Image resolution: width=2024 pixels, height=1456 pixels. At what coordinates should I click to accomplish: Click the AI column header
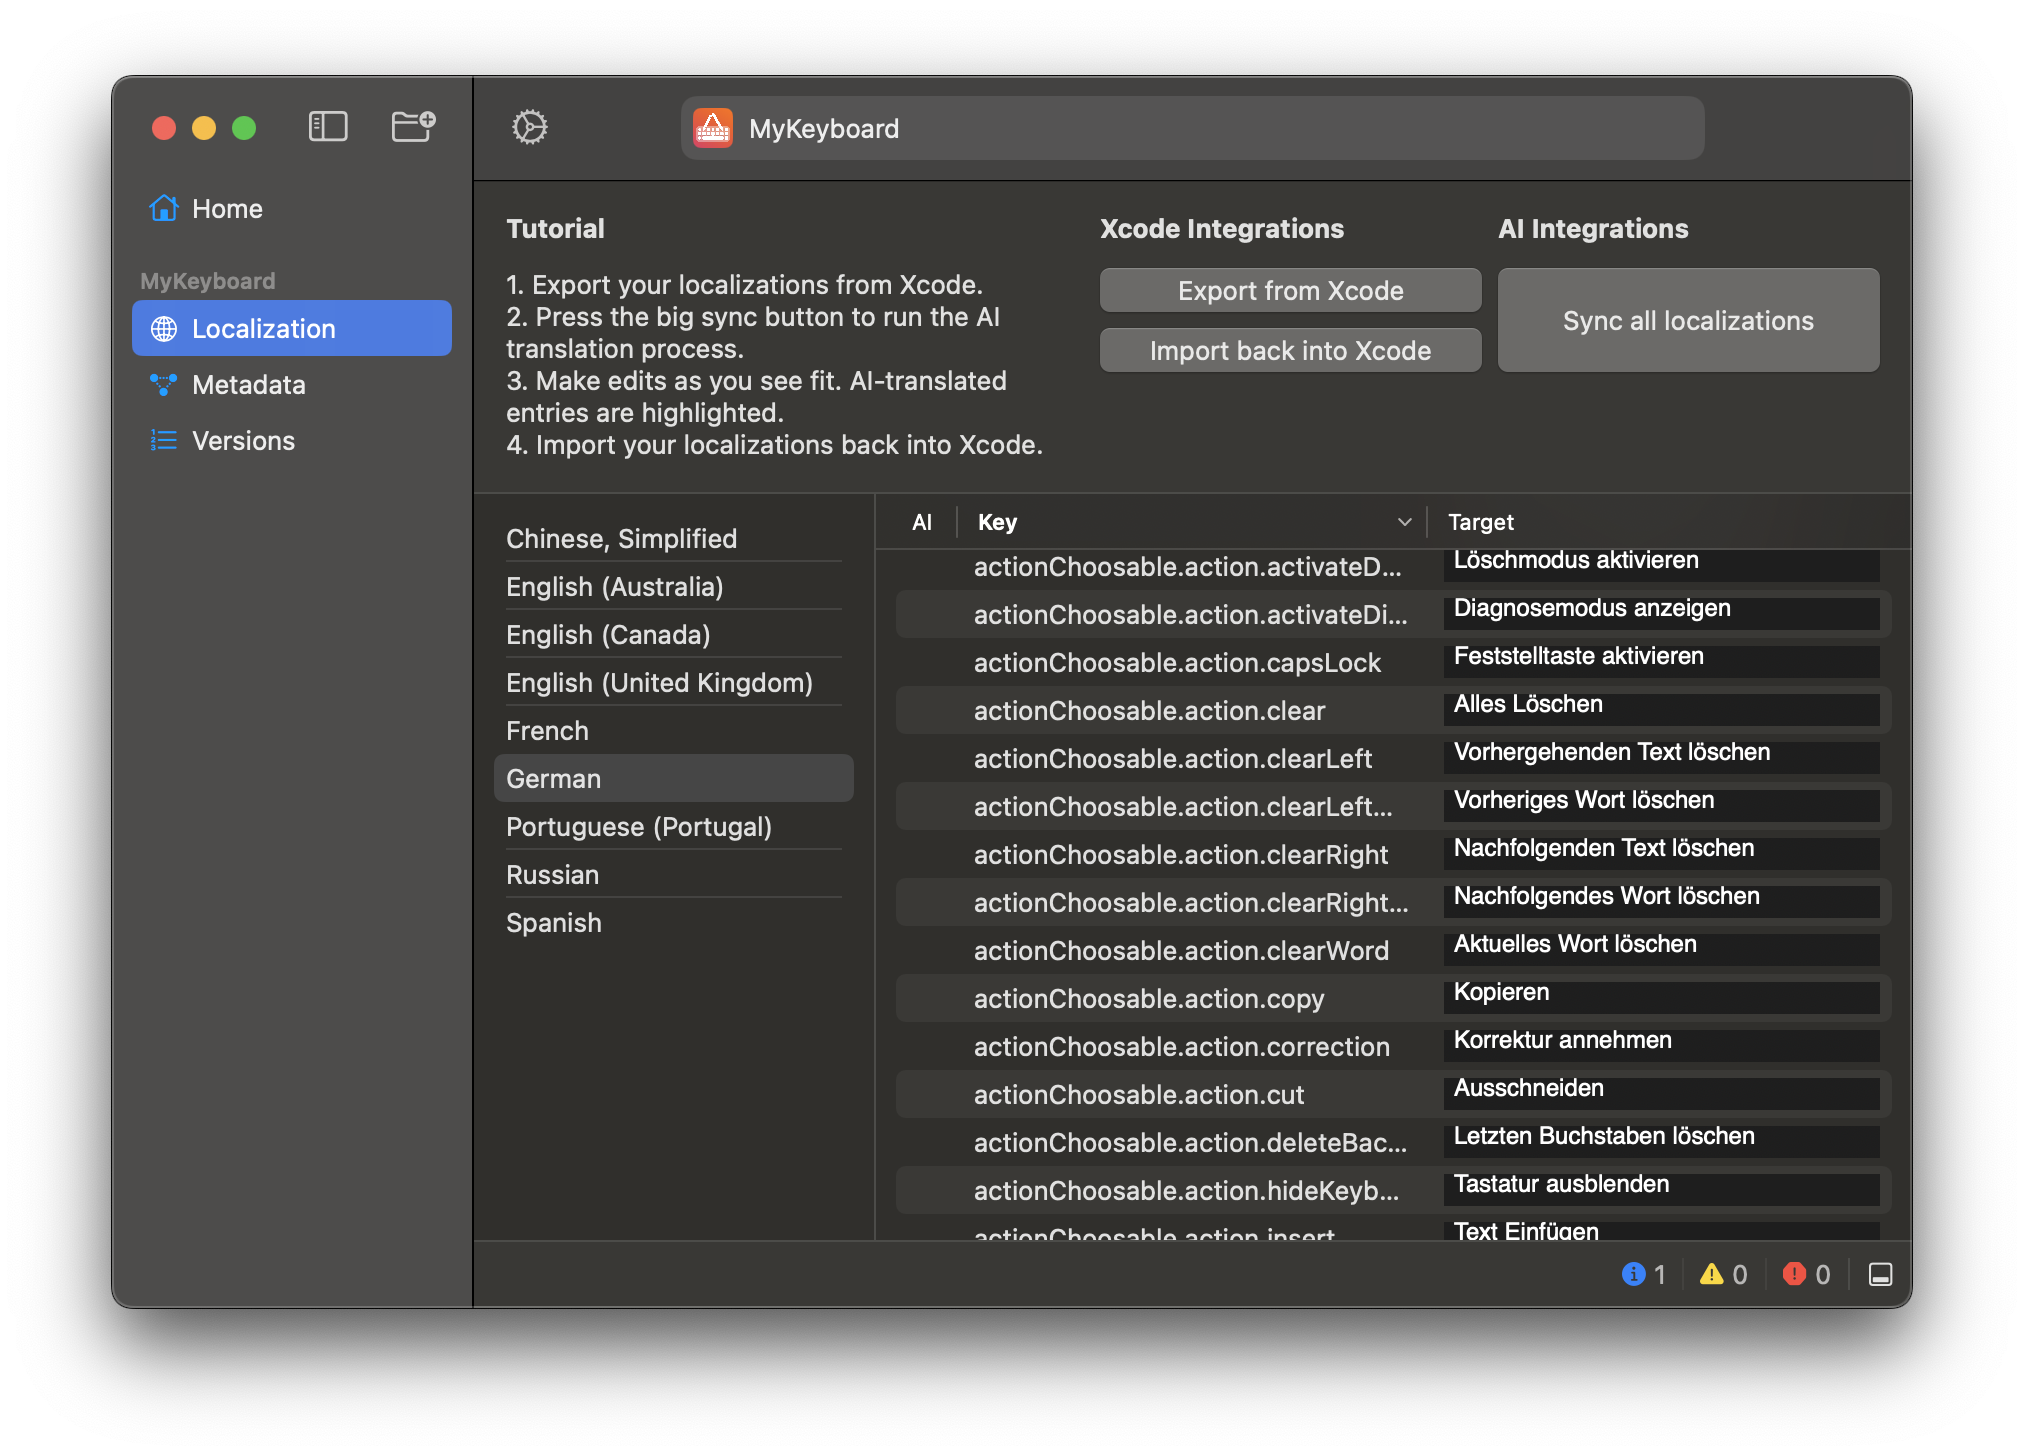922,522
